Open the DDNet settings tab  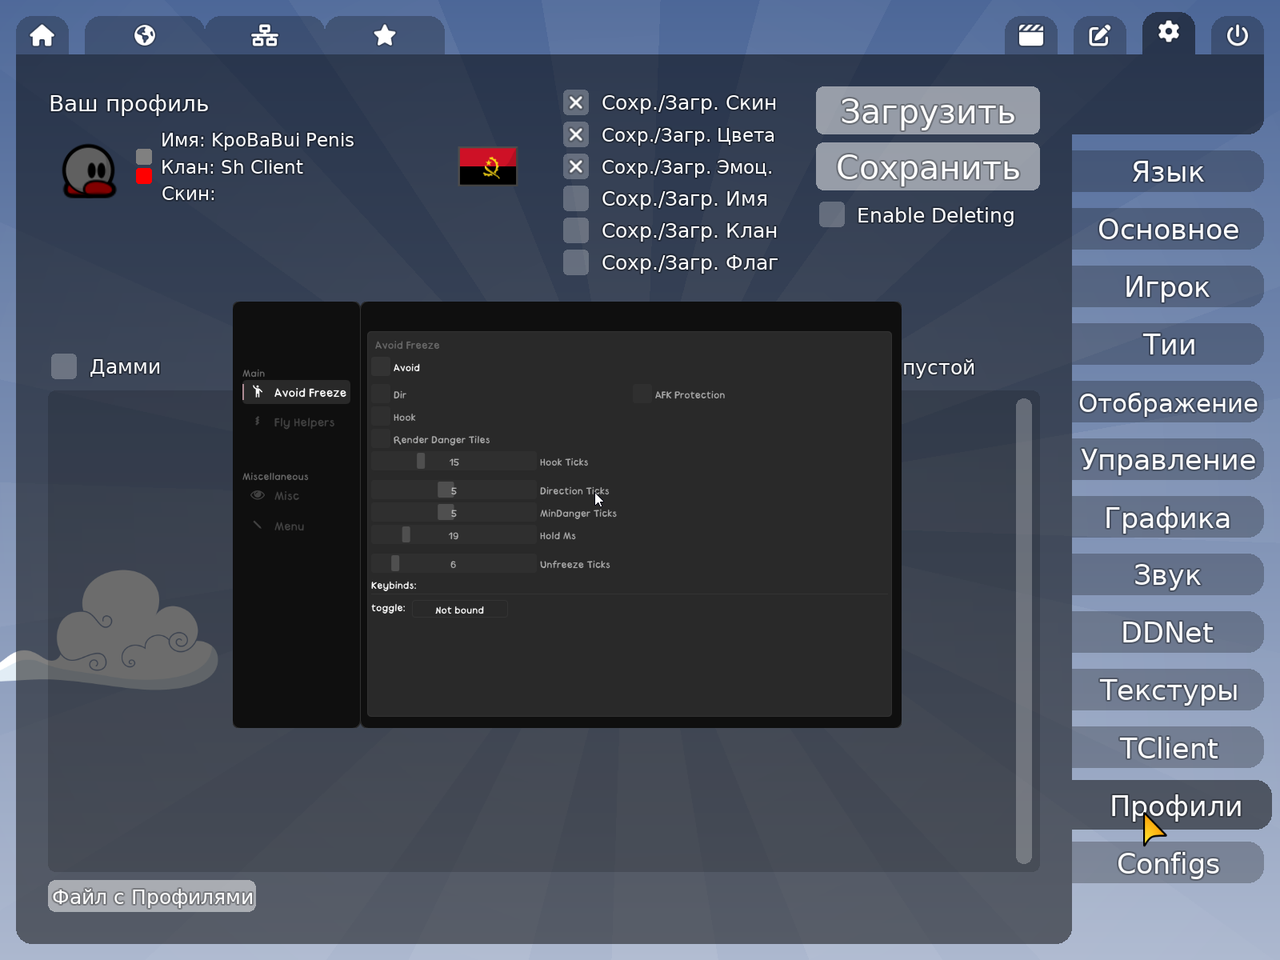[x=1168, y=632]
